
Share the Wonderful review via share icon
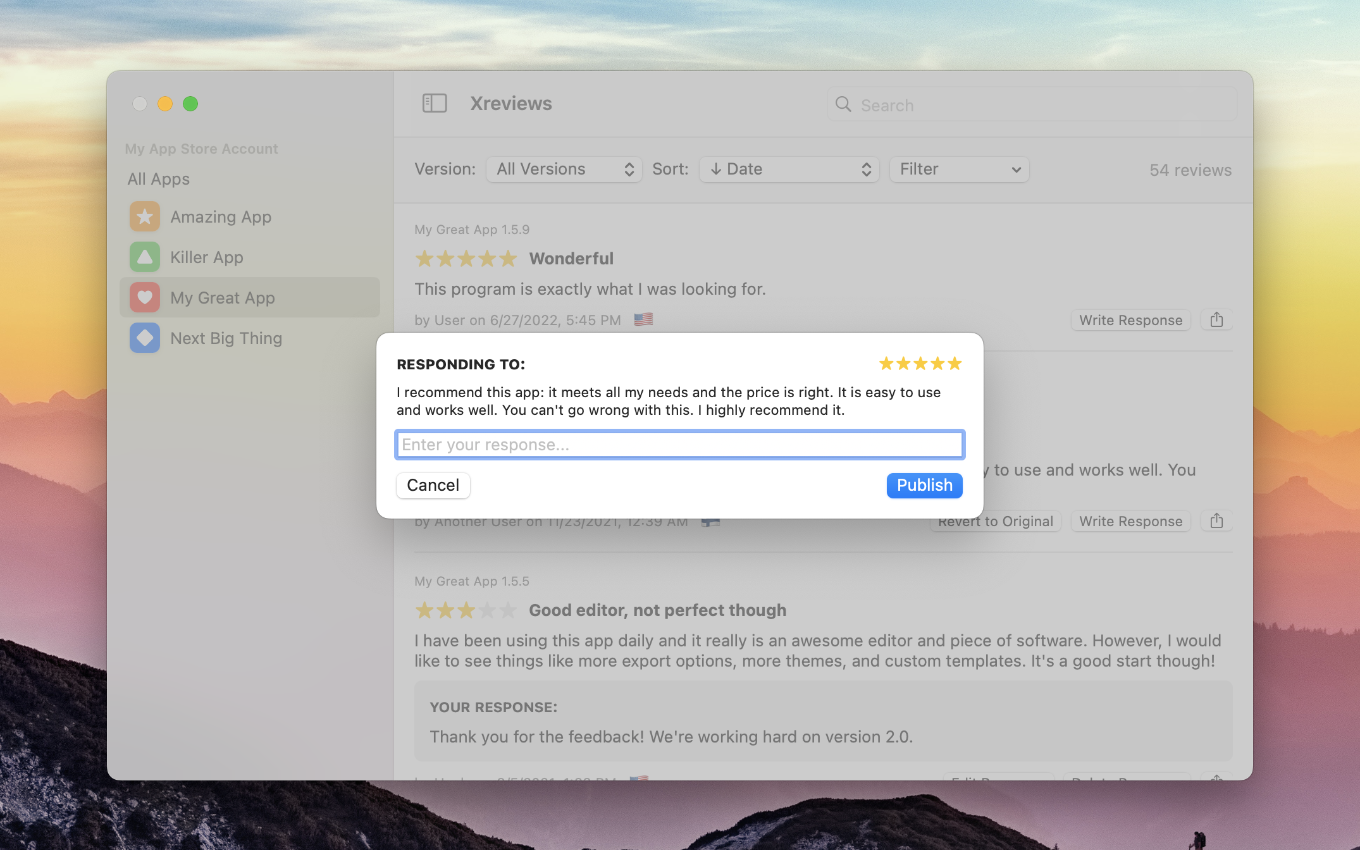(1216, 320)
